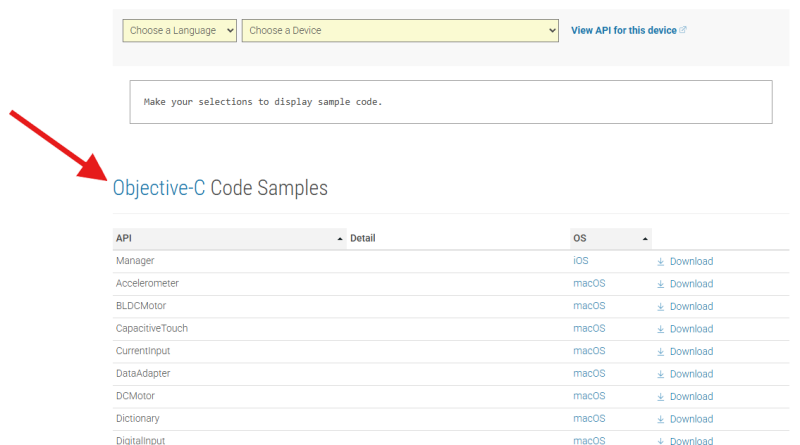Open the Choose a Language dropdown
Image resolution: width=800 pixels, height=445 pixels.
point(180,31)
